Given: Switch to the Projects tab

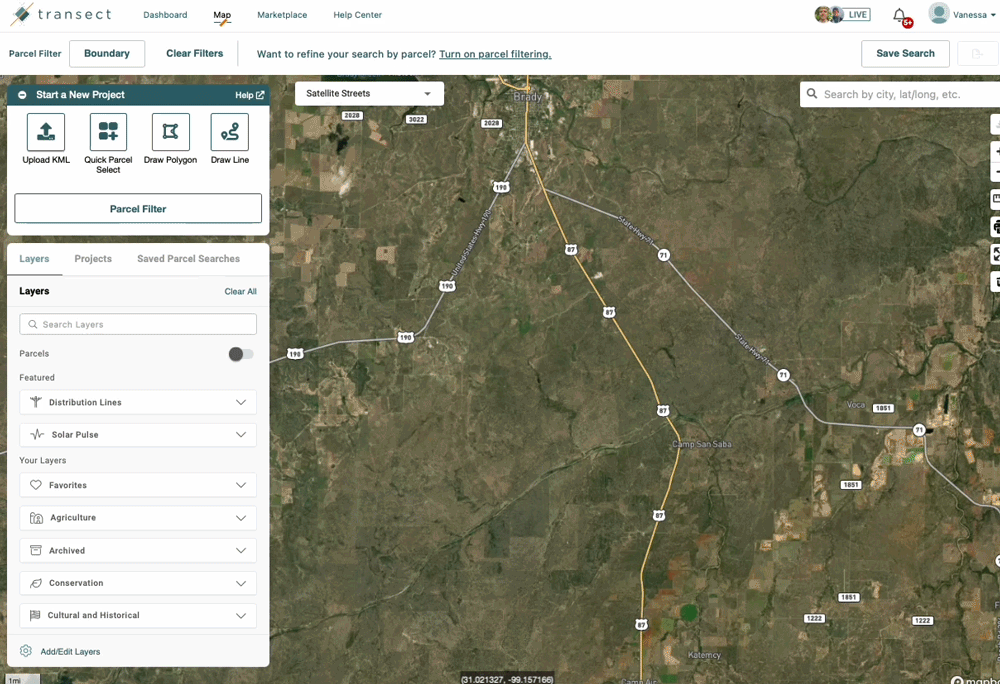Looking at the screenshot, I should pyautogui.click(x=93, y=258).
